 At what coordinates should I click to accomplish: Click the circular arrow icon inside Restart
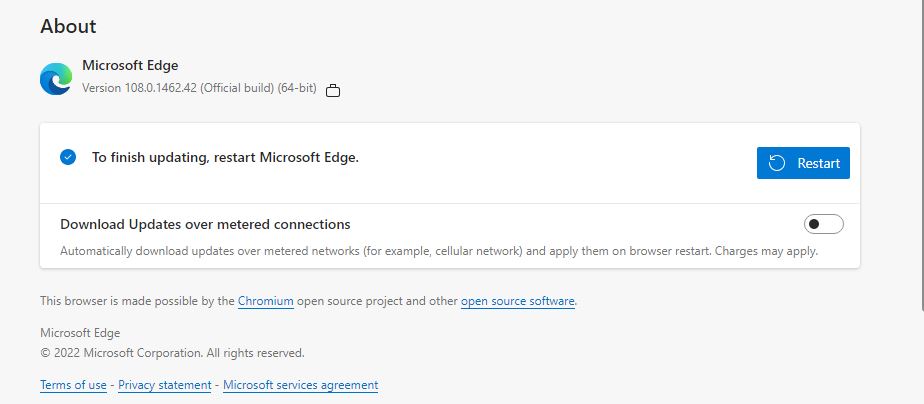click(x=777, y=163)
